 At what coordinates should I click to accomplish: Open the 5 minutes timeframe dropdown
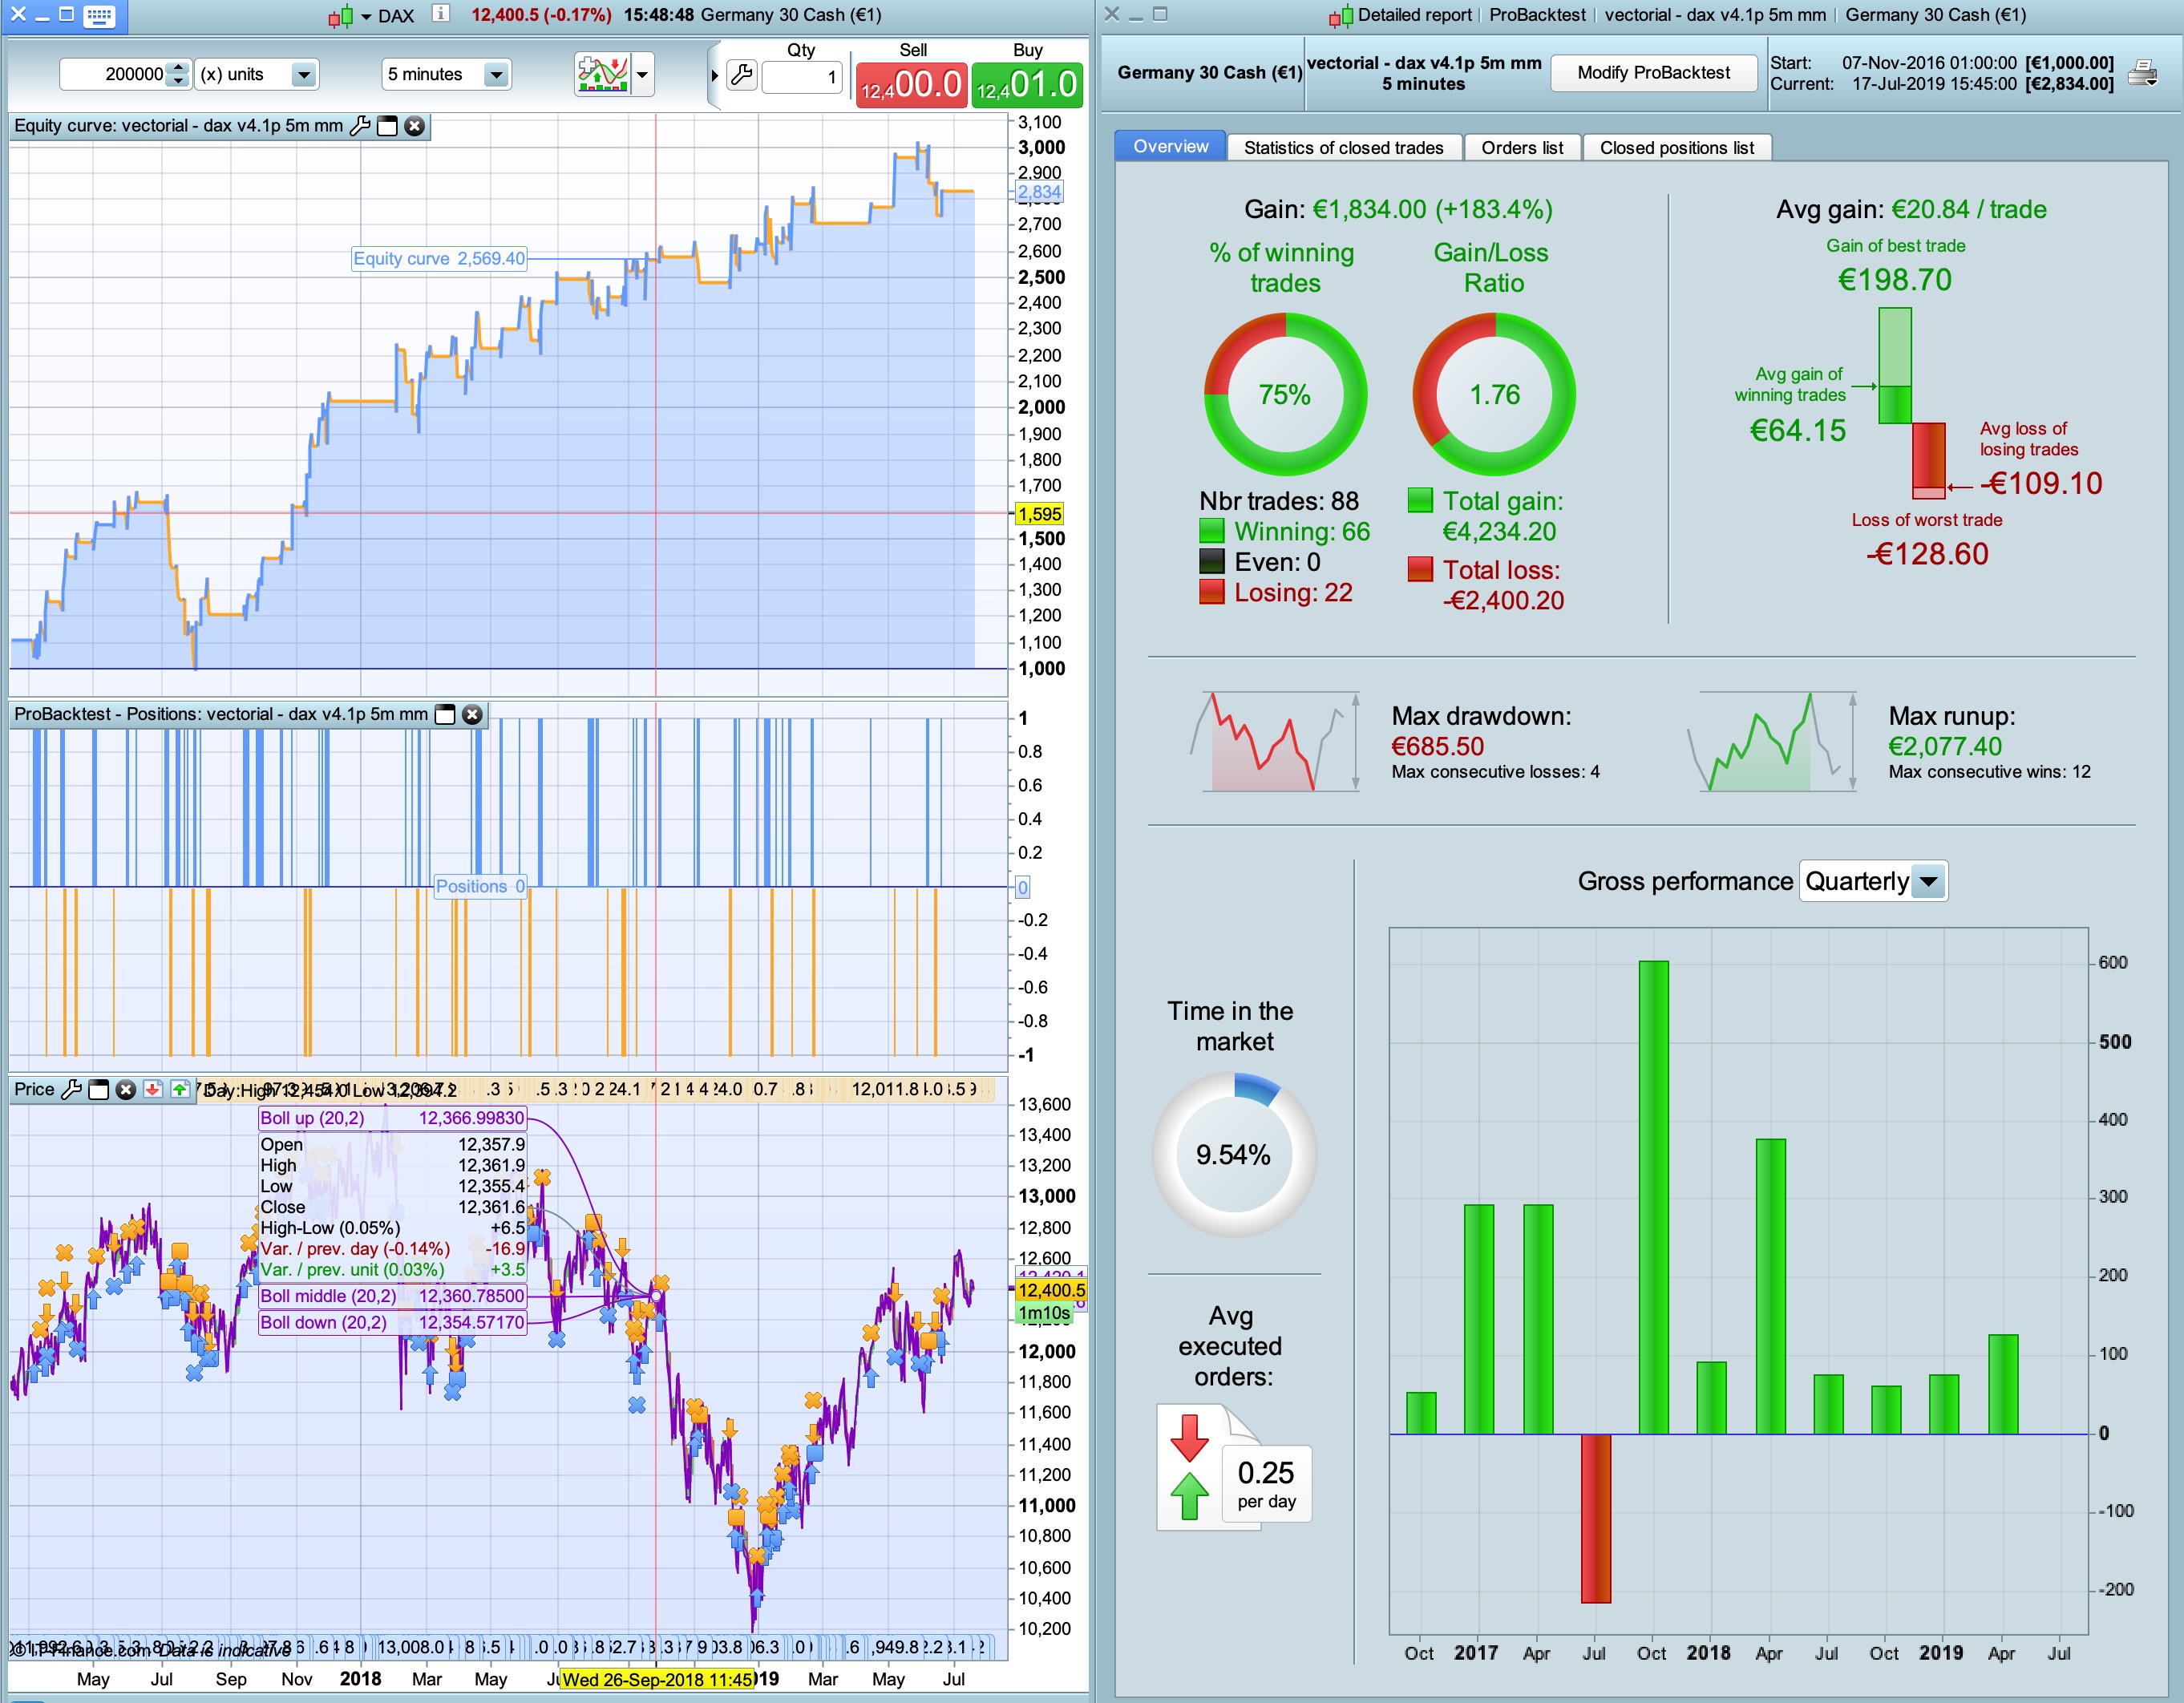tap(495, 74)
